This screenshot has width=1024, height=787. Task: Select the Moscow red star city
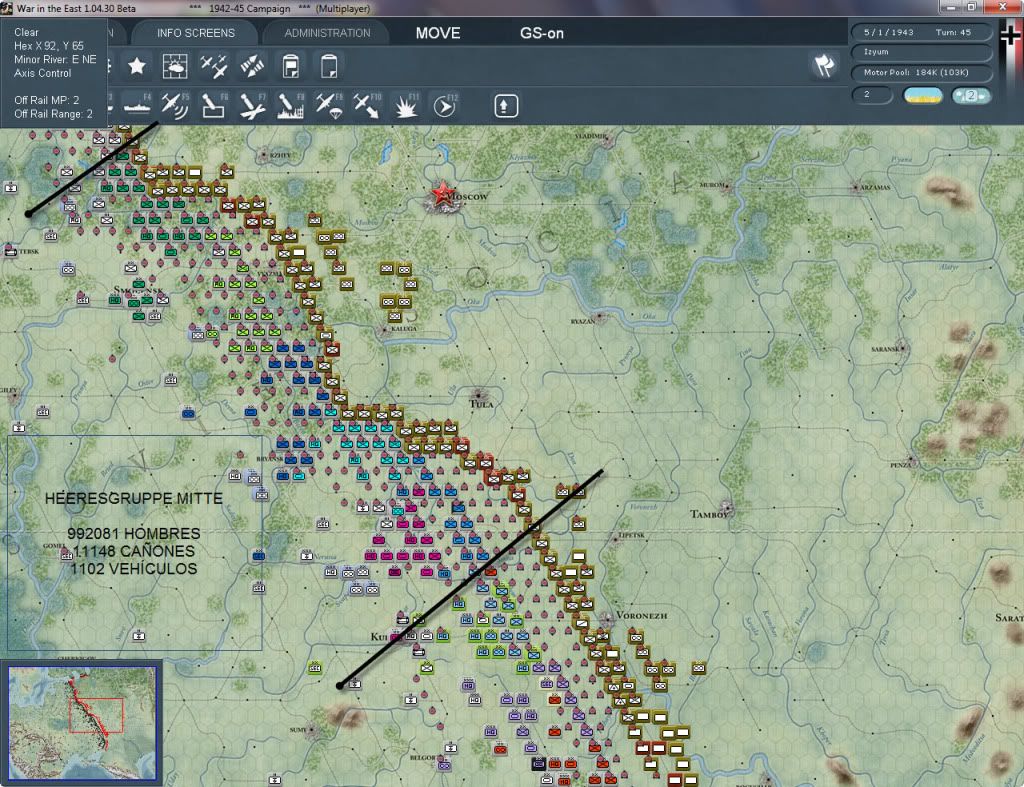443,194
